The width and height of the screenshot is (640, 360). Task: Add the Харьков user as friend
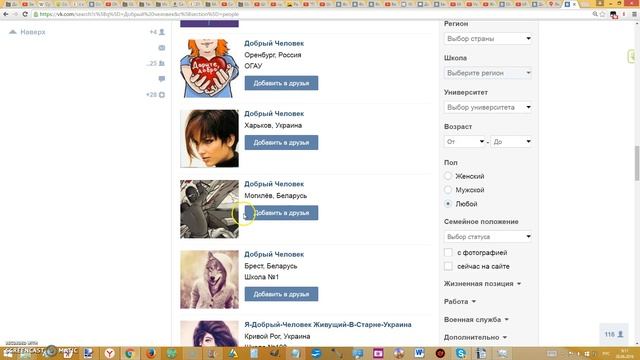[x=281, y=143]
